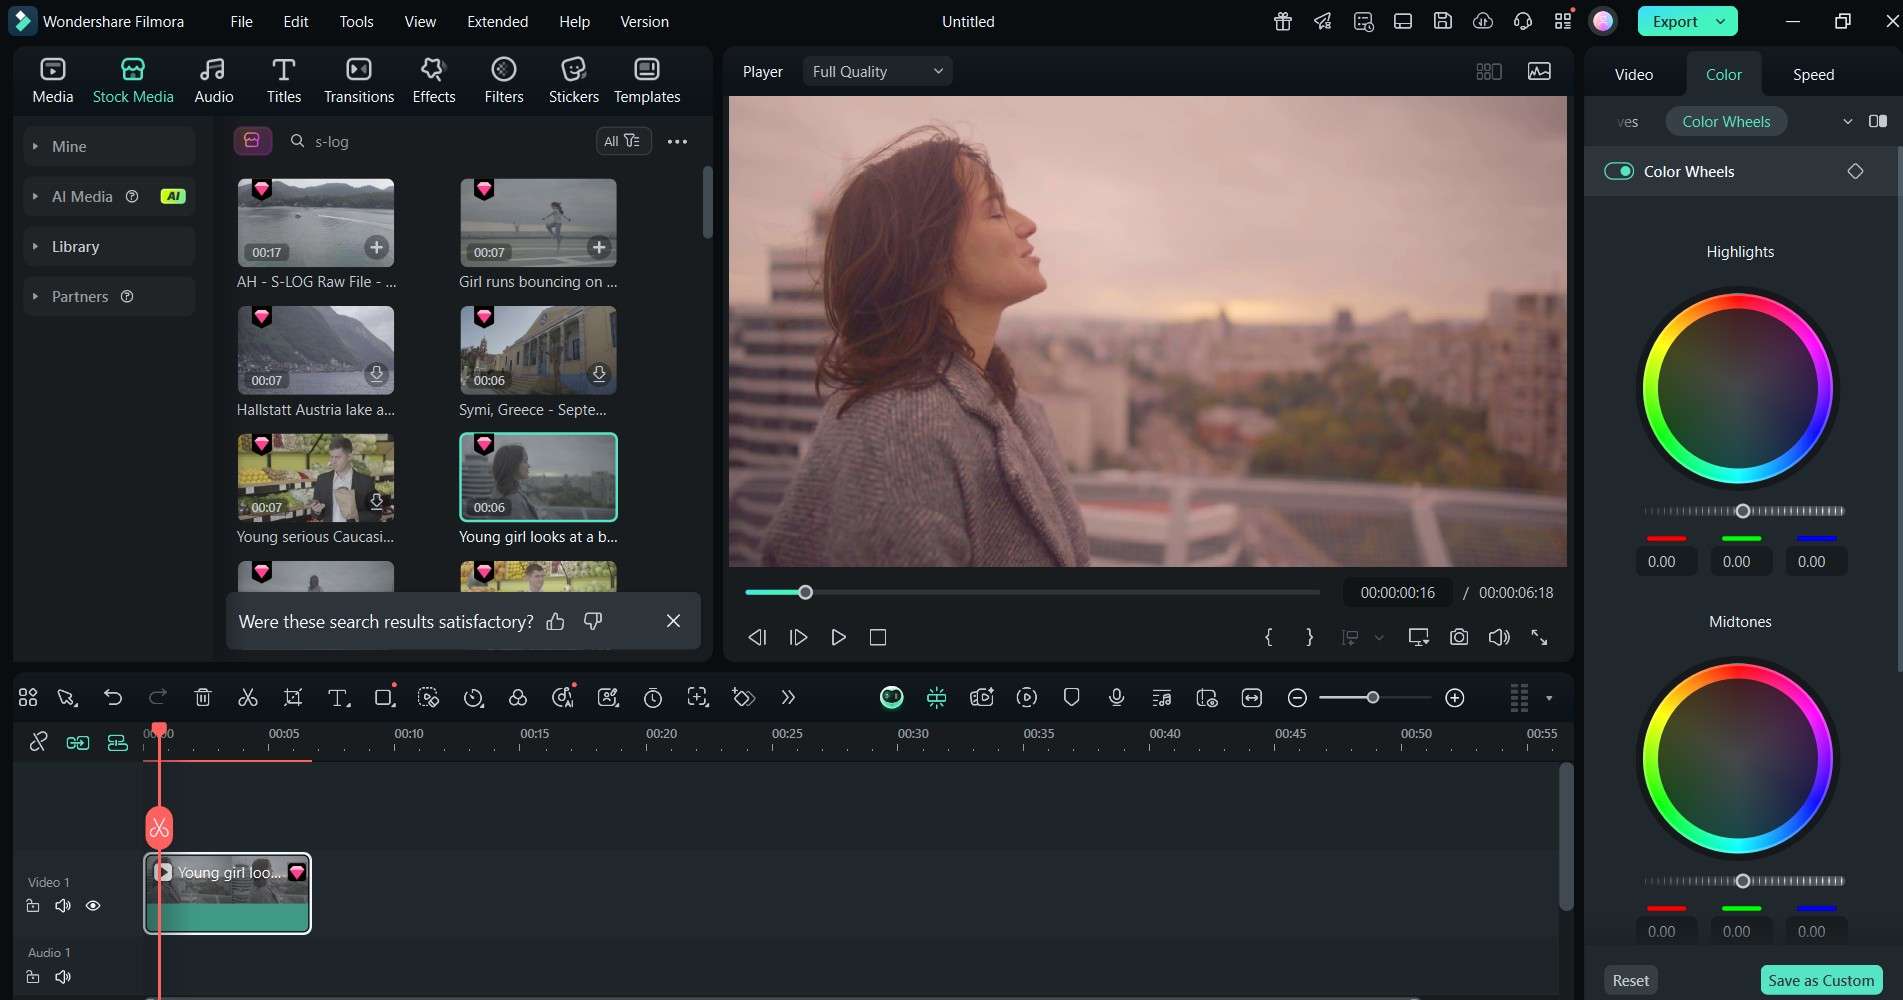Hide Video 1 track with eye icon
This screenshot has width=1903, height=1000.
(93, 905)
